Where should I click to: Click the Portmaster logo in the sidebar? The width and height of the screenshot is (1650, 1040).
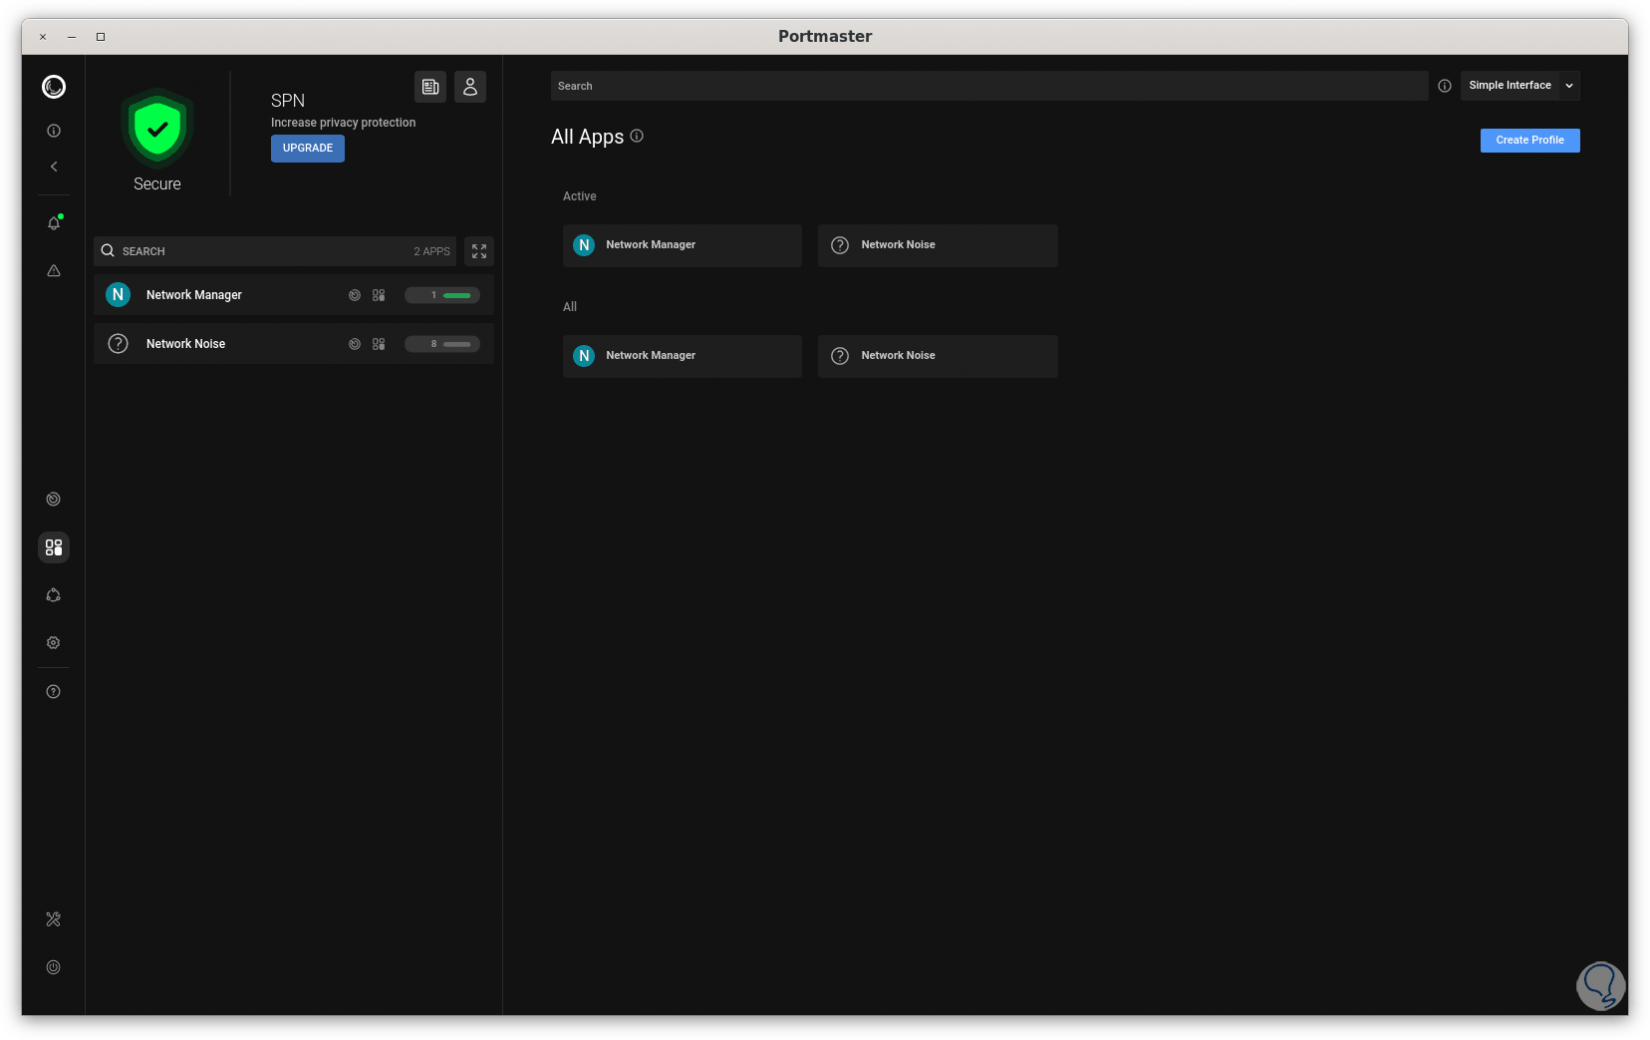54,87
